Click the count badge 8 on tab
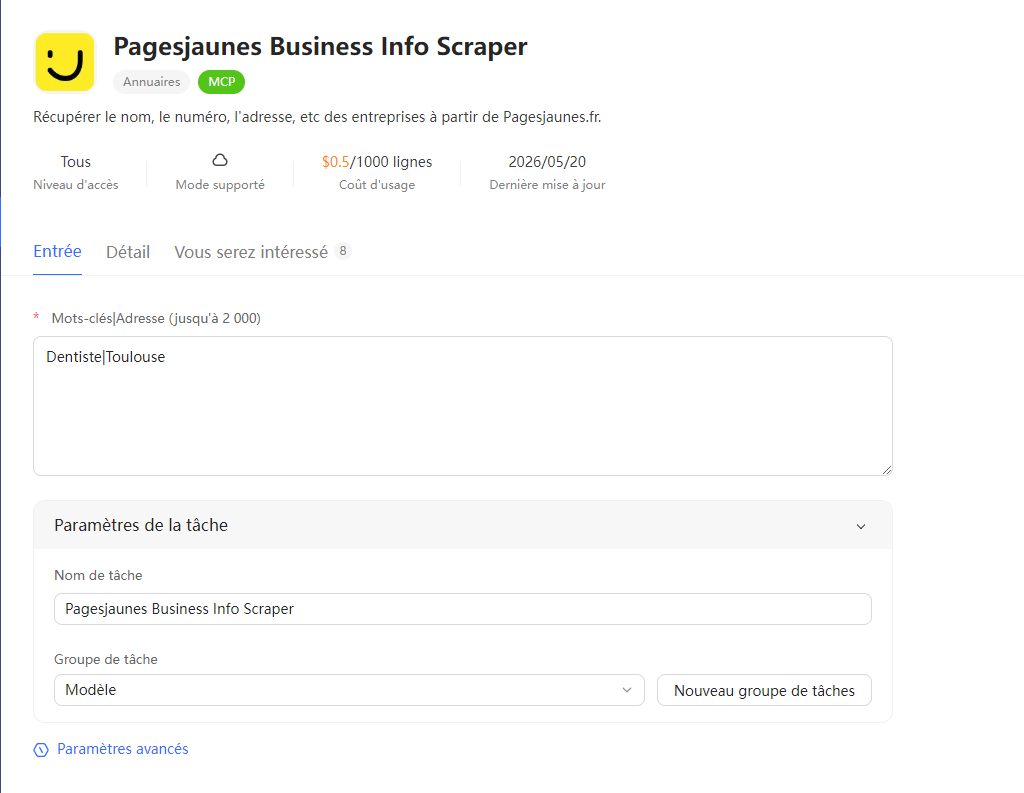Screen dimensions: 1024x793 coord(343,251)
